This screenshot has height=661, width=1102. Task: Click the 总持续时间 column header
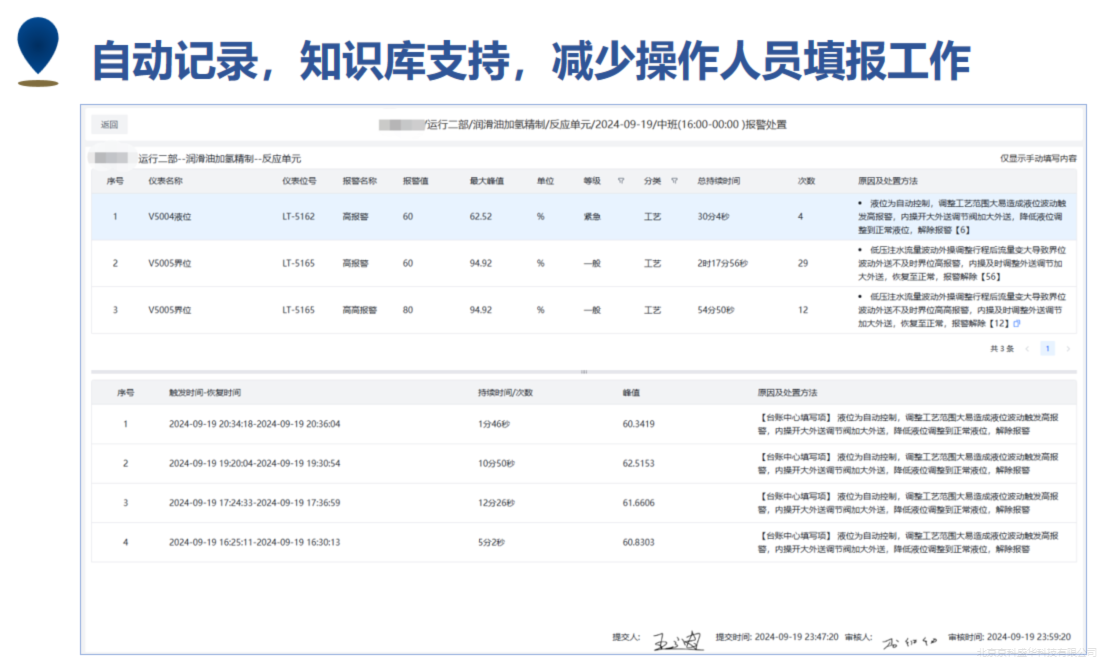[x=718, y=181]
